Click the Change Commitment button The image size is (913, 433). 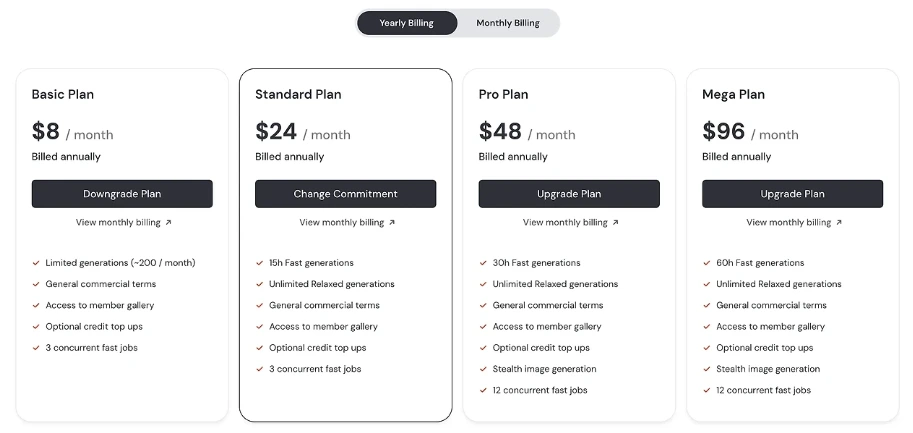pyautogui.click(x=345, y=194)
